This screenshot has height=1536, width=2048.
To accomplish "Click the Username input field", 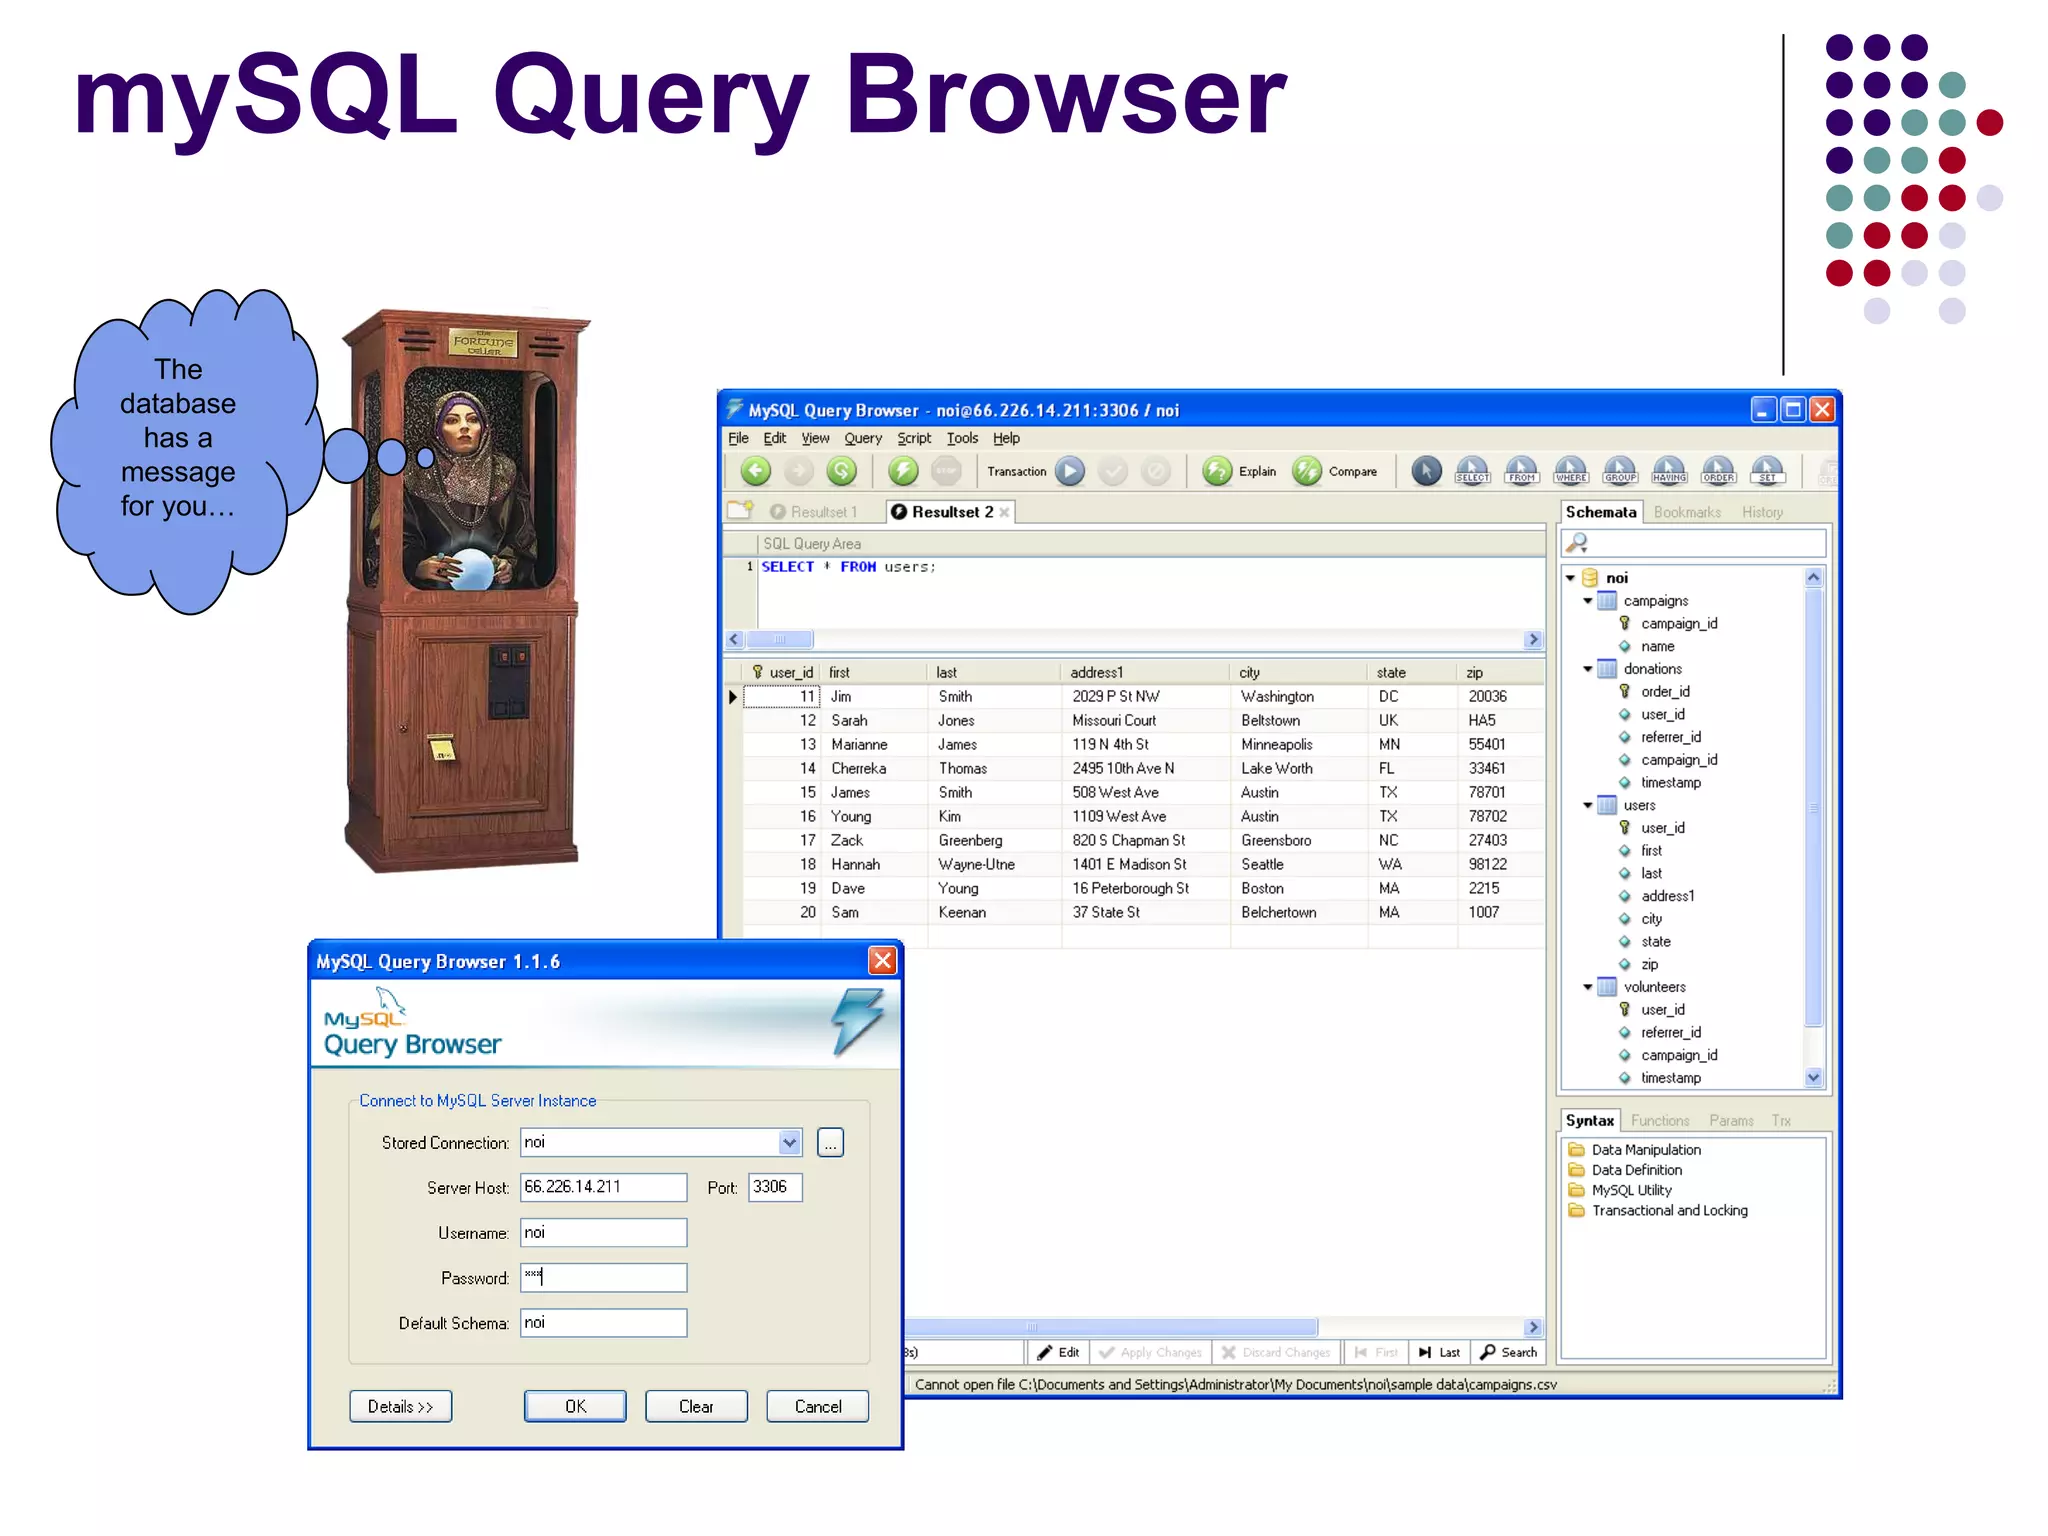I will (x=603, y=1232).
